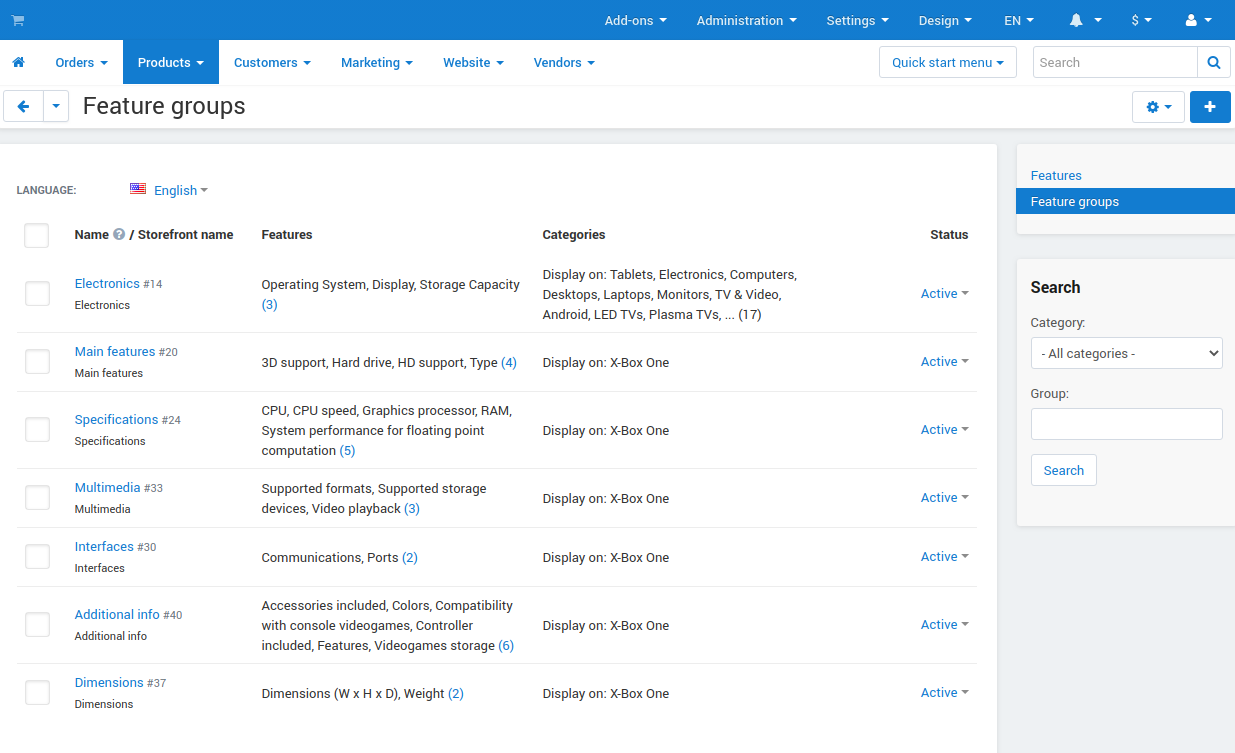Open Interfaces Active status dropdown

pyautogui.click(x=944, y=556)
